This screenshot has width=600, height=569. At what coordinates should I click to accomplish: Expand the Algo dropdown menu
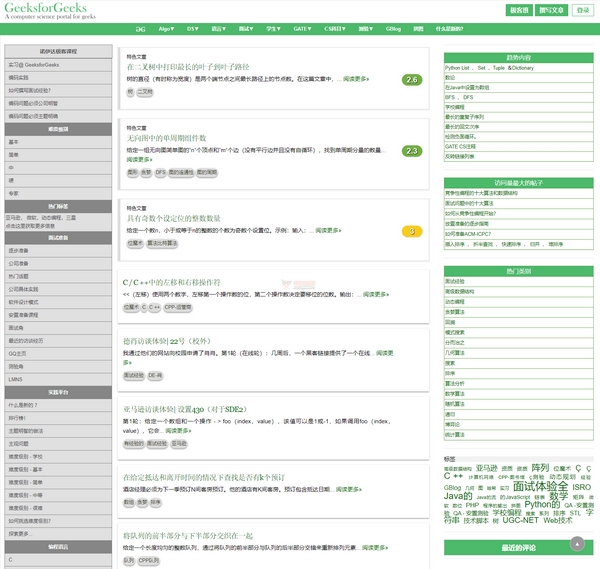(166, 29)
